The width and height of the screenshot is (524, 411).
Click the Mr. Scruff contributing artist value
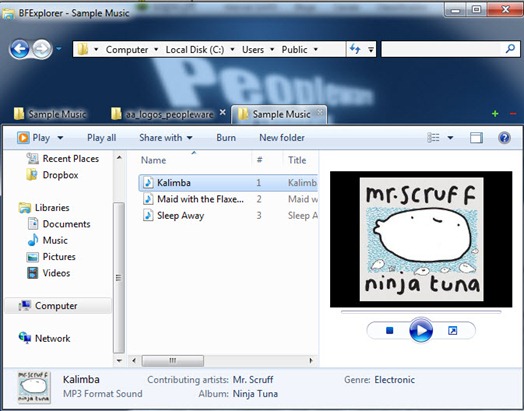click(253, 380)
